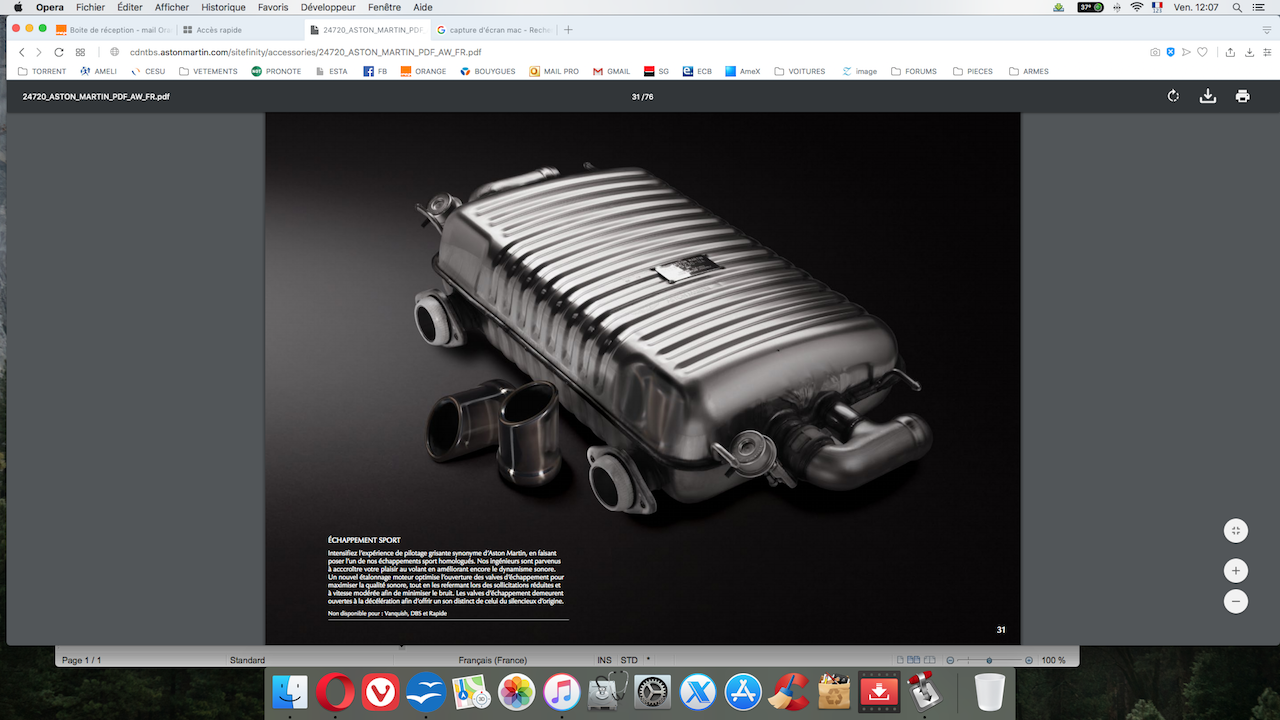Open the Speed Dial grid icon
1280x720 pixels.
pyautogui.click(x=80, y=52)
